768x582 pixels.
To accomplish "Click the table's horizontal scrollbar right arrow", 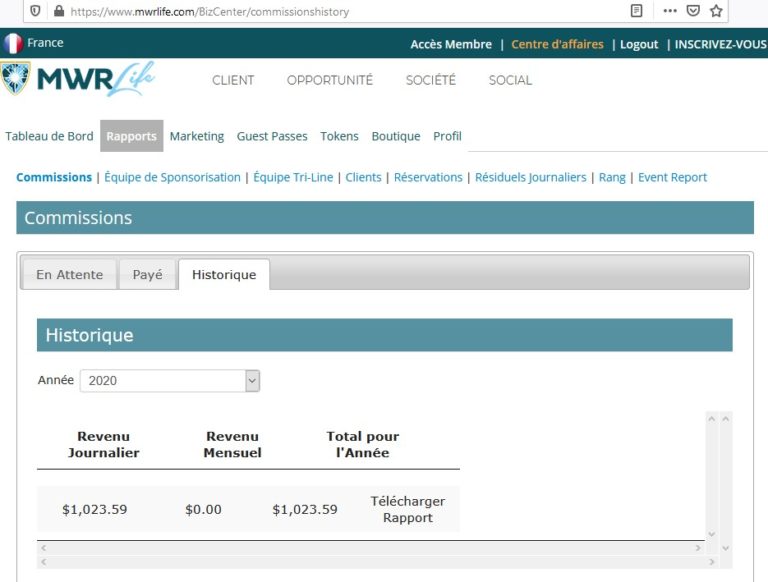I will [x=698, y=548].
